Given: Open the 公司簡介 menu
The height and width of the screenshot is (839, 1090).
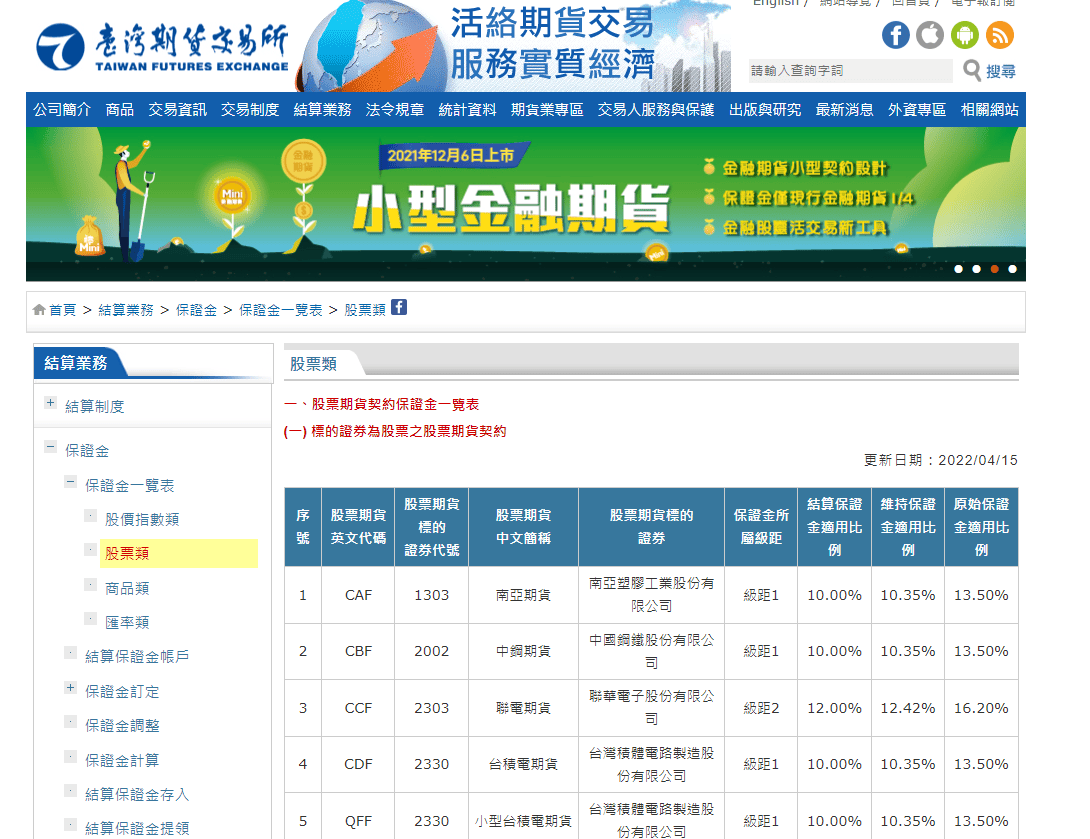Looking at the screenshot, I should pyautogui.click(x=62, y=110).
